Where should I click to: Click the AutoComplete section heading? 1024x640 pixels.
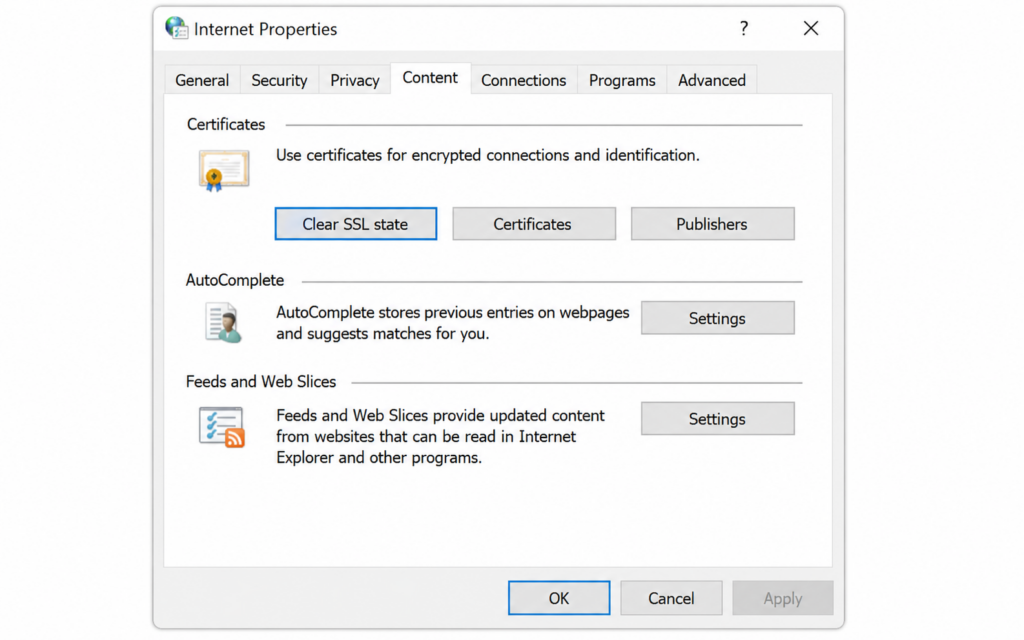pos(235,280)
